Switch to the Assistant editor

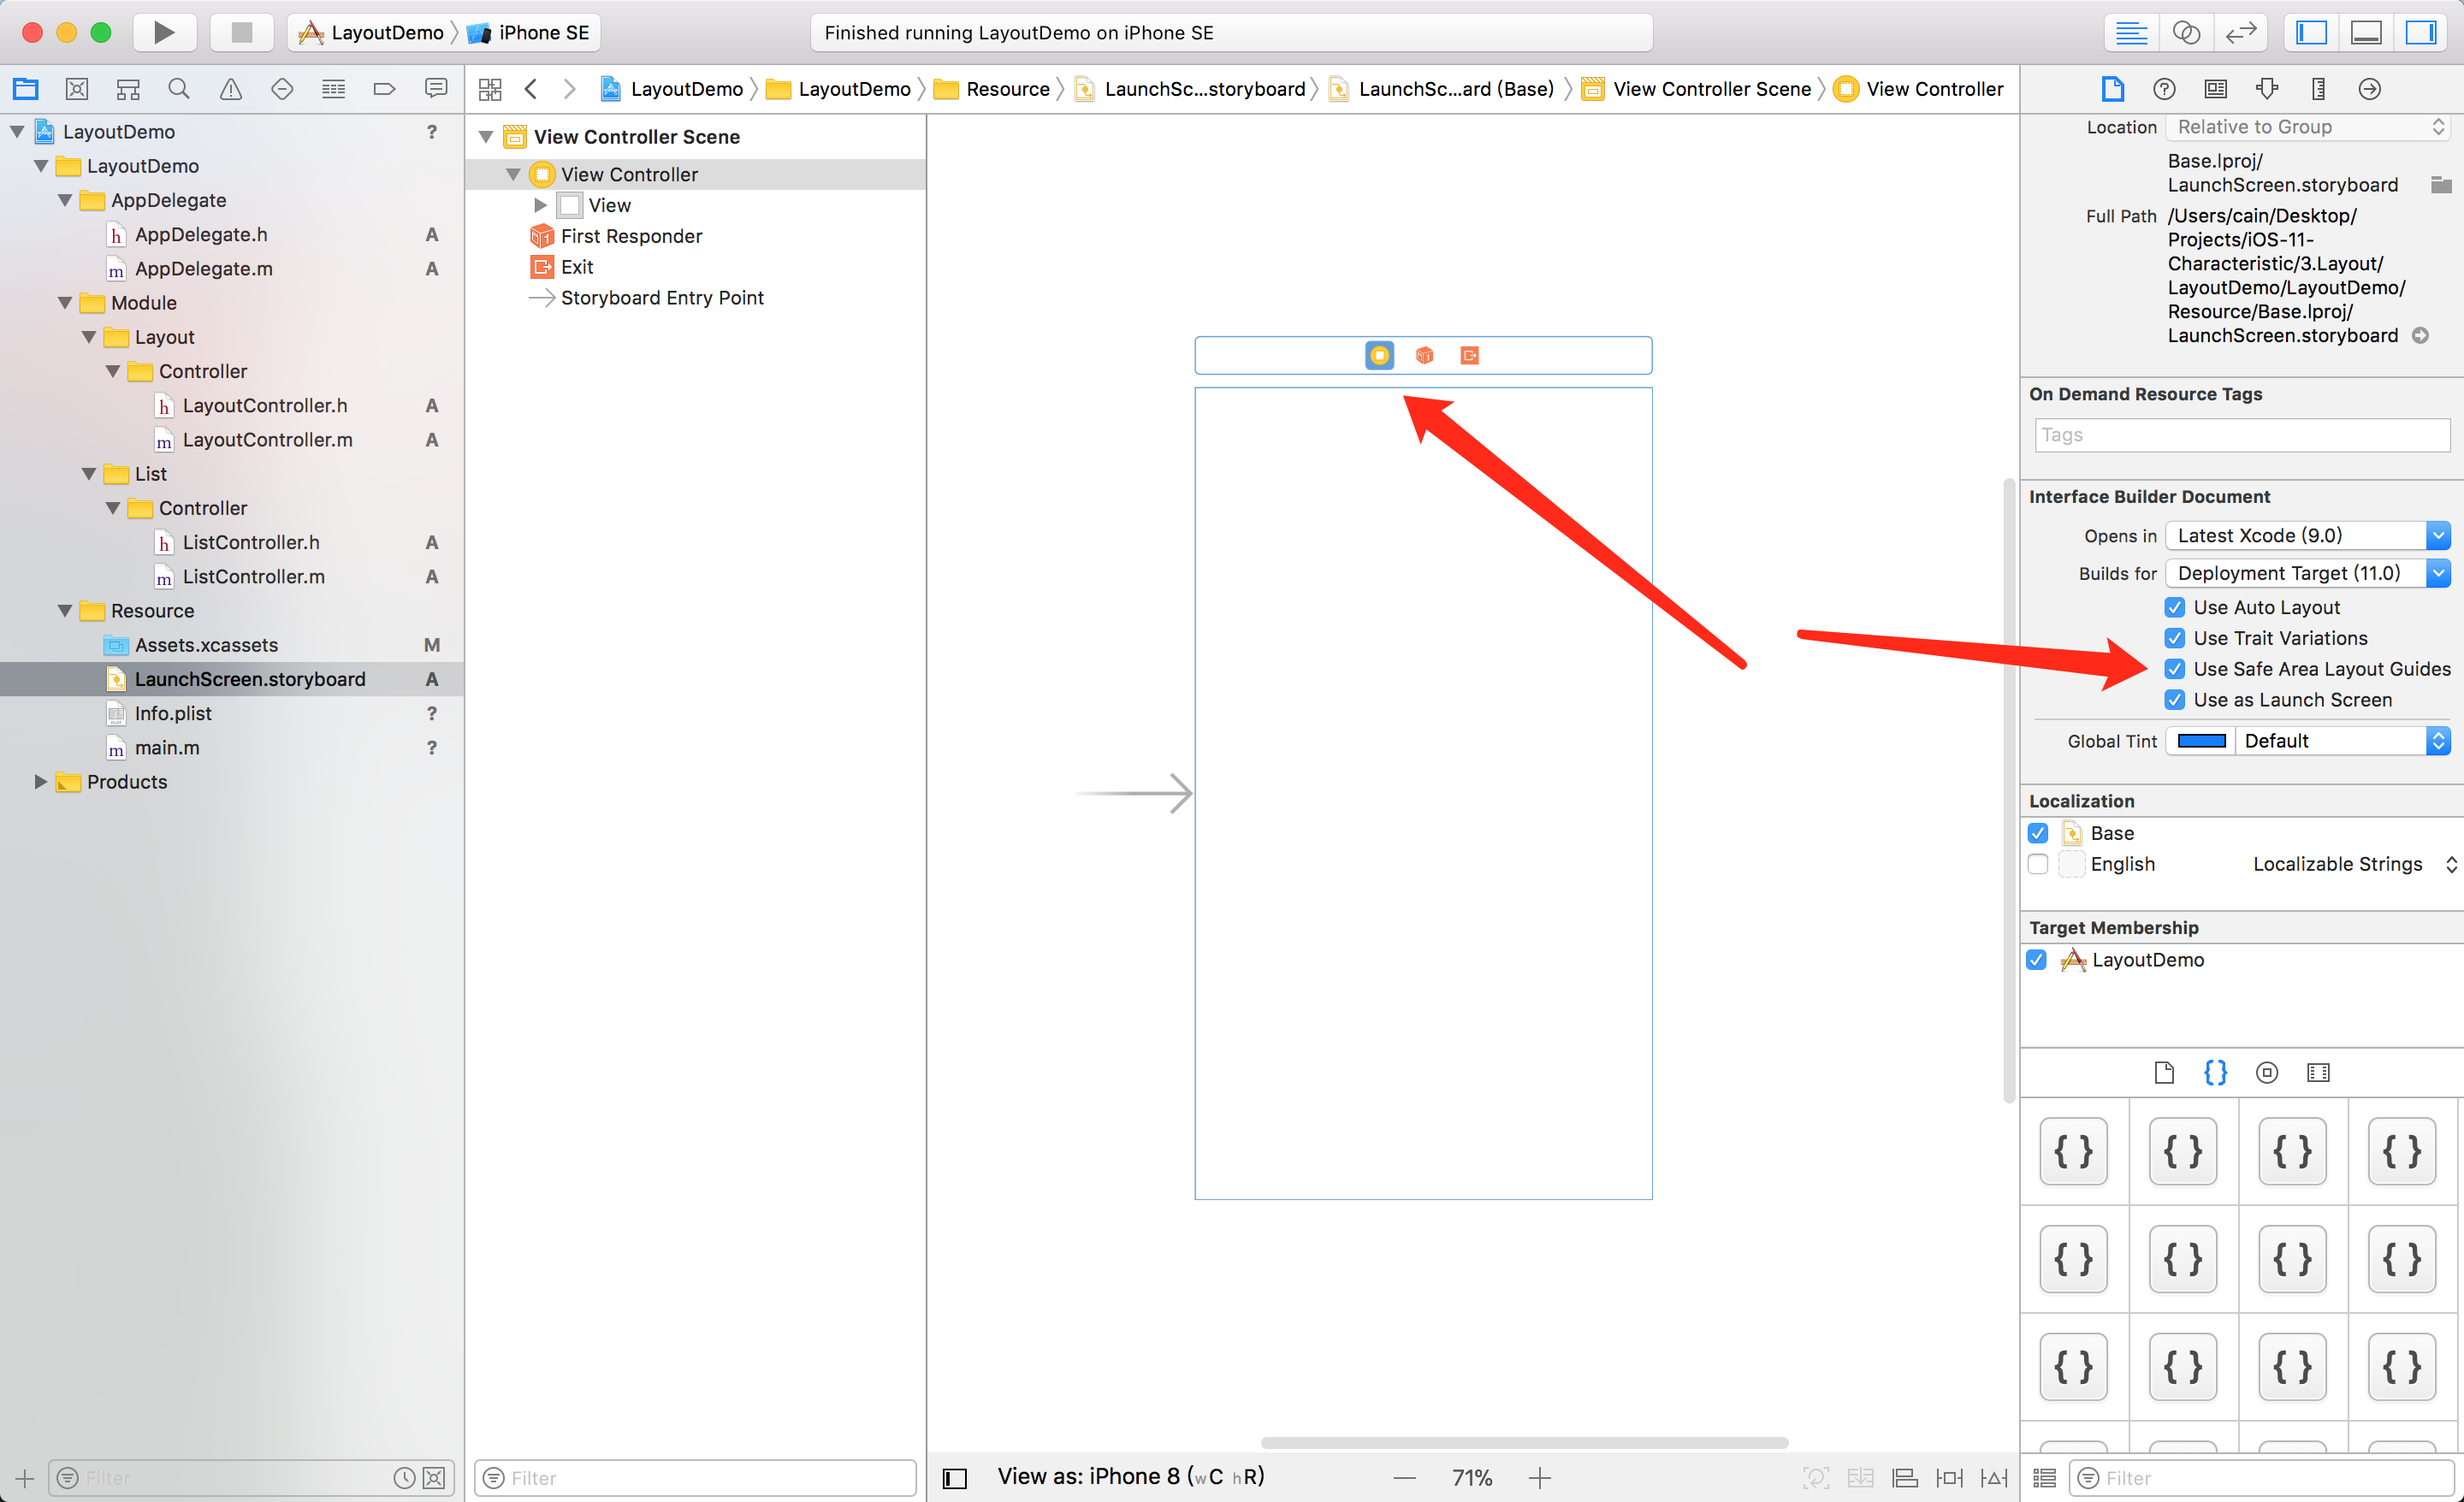coord(2186,32)
